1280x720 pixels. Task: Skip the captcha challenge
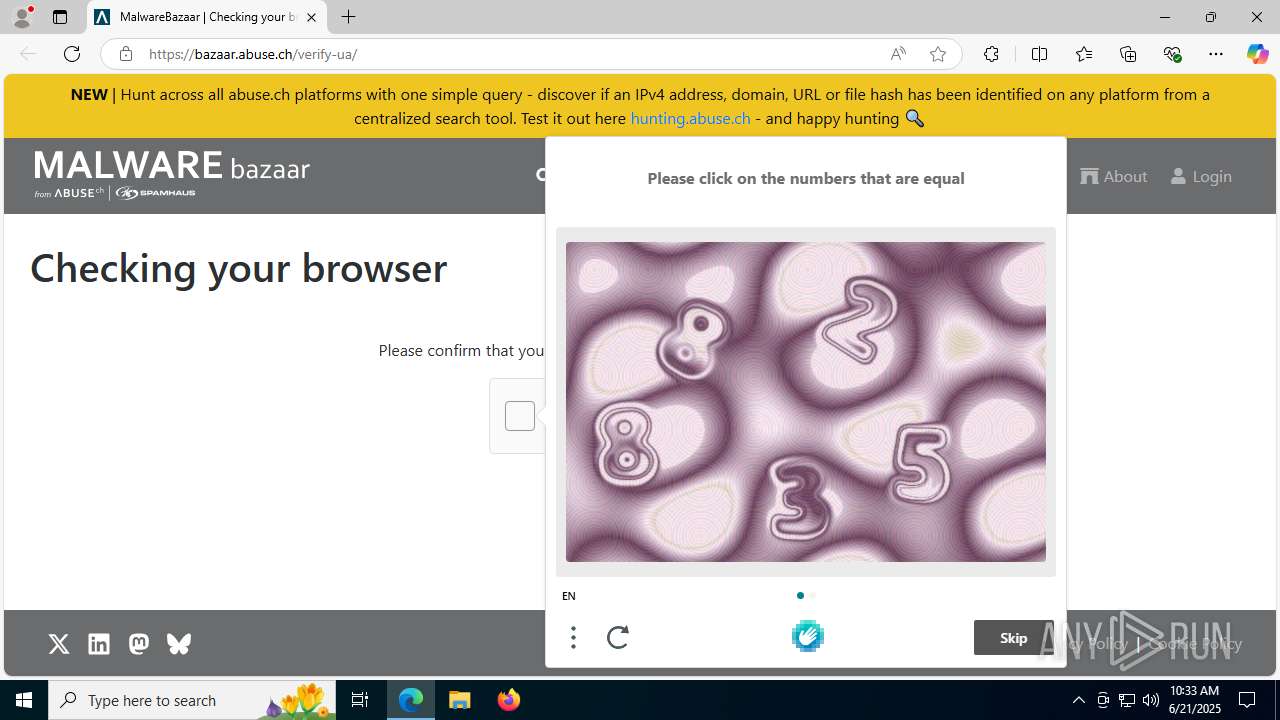1013,638
